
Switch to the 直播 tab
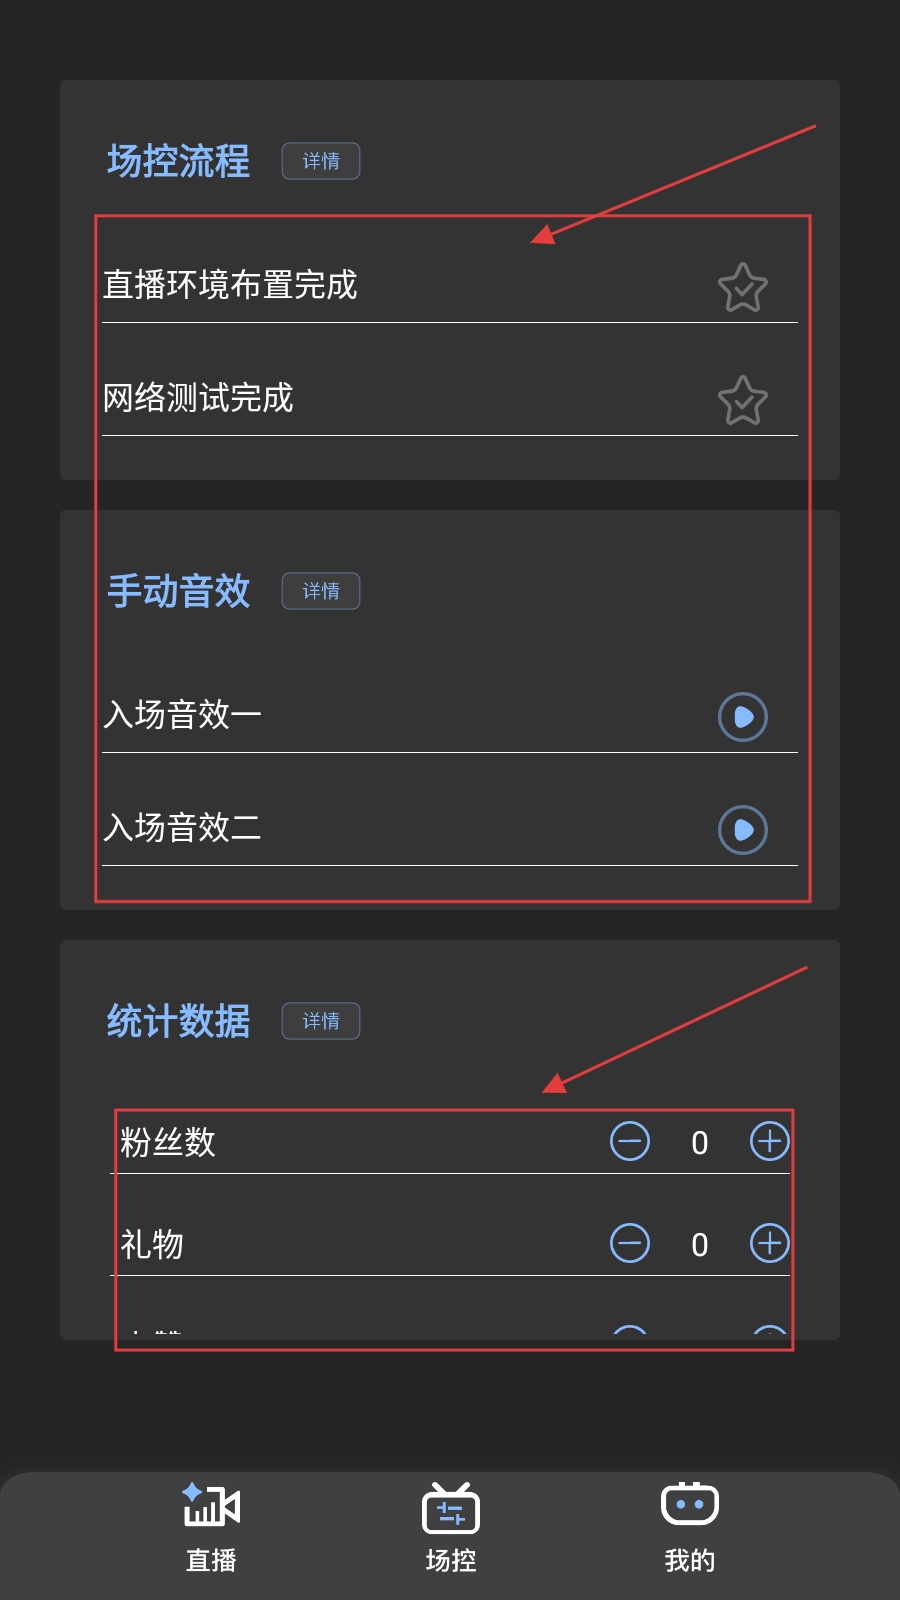tap(211, 1528)
